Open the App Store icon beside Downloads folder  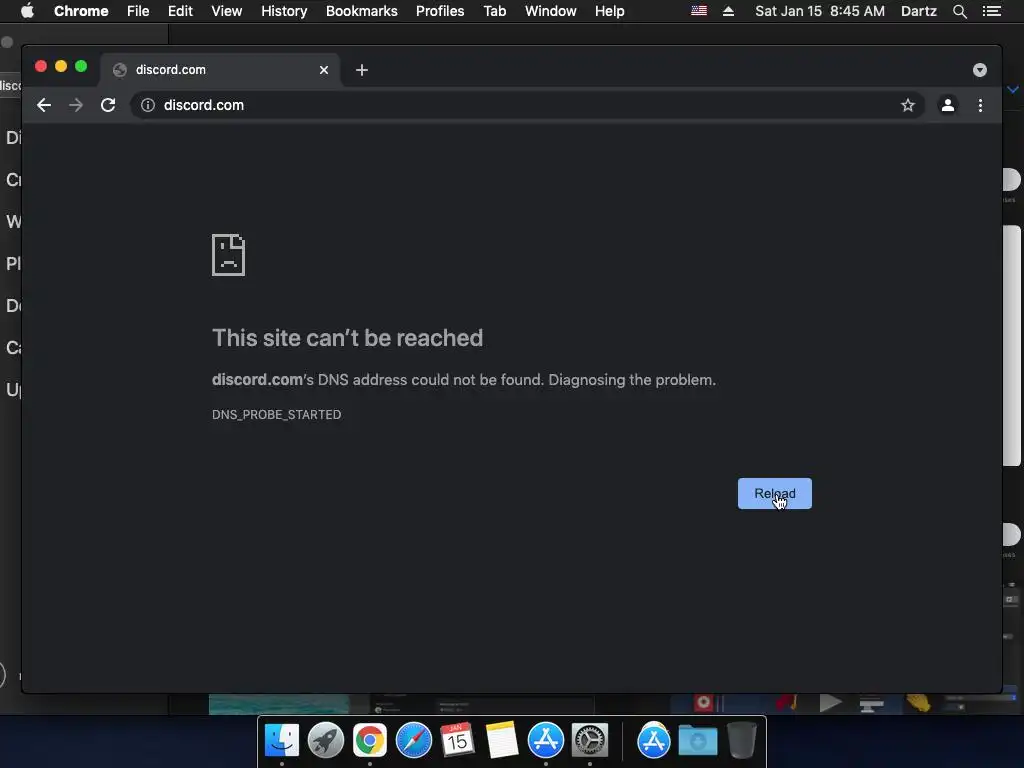[654, 741]
